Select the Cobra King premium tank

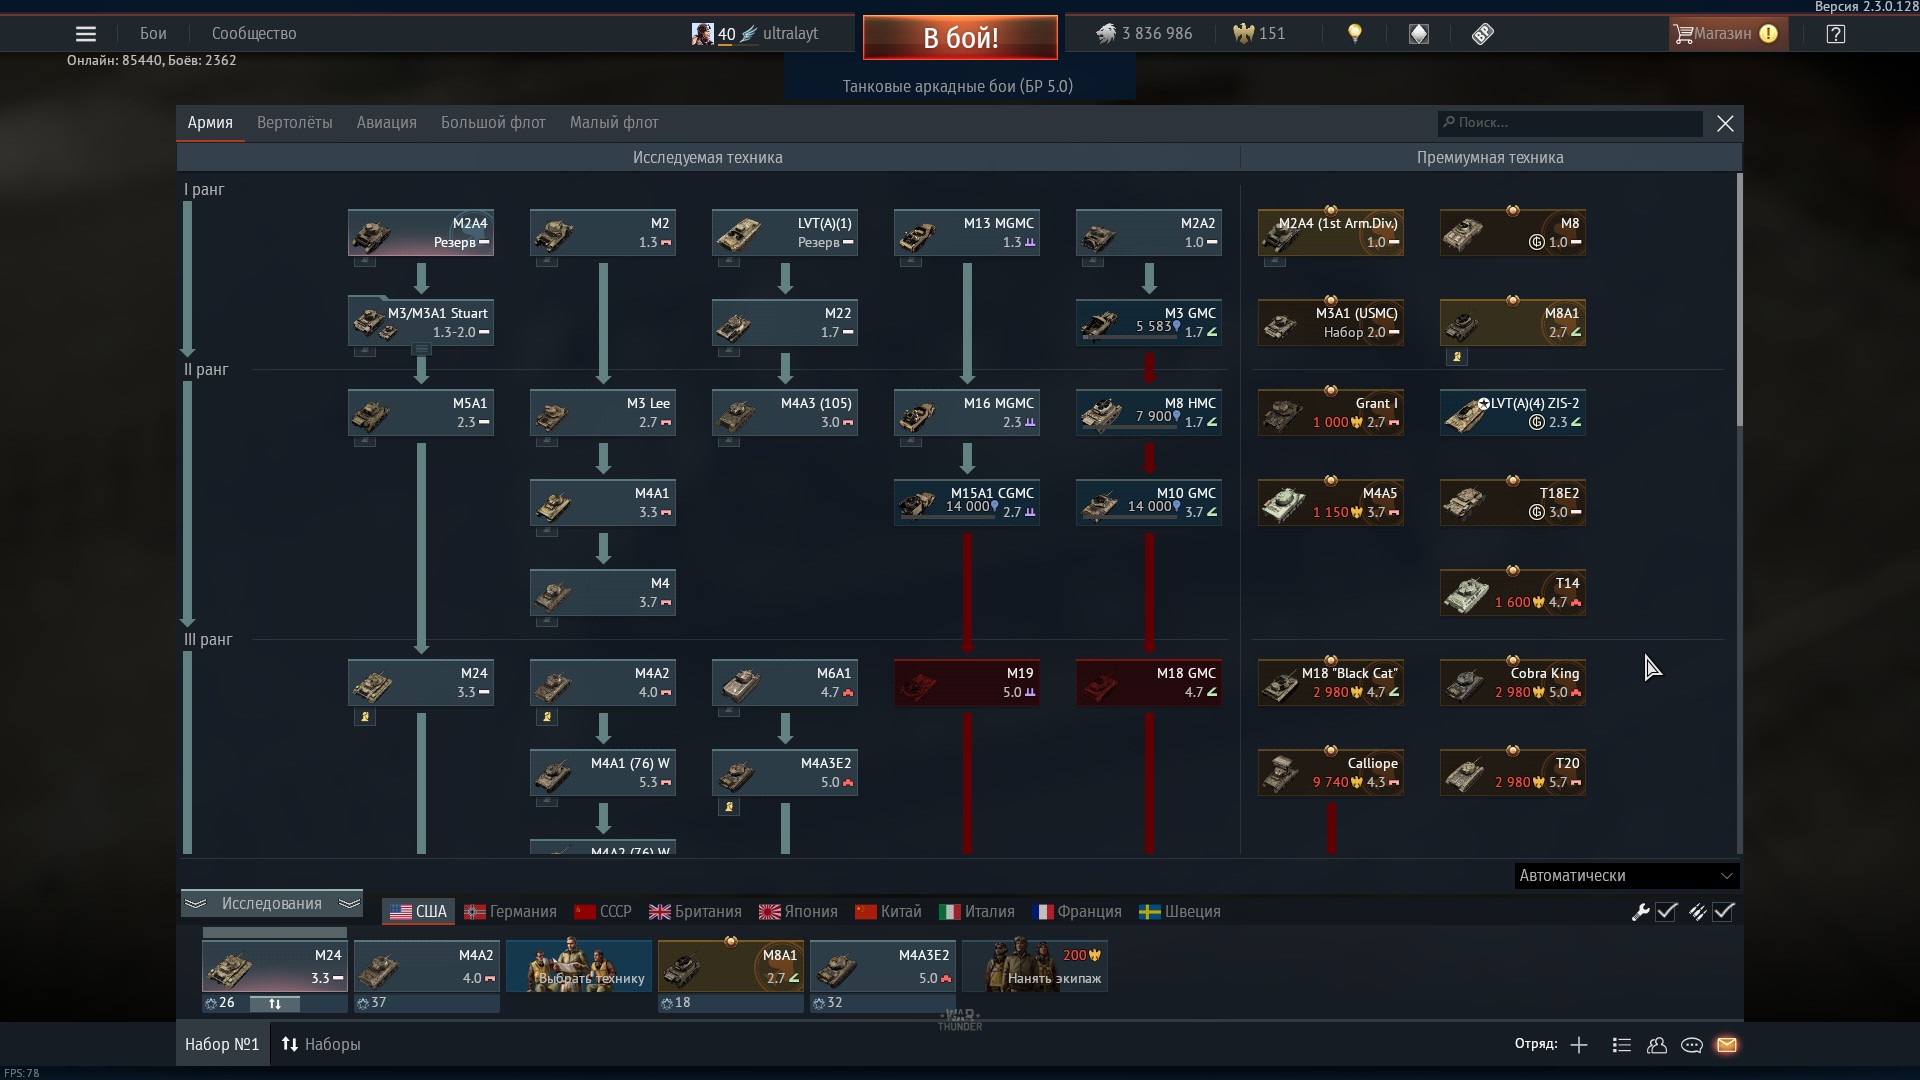tap(1513, 683)
